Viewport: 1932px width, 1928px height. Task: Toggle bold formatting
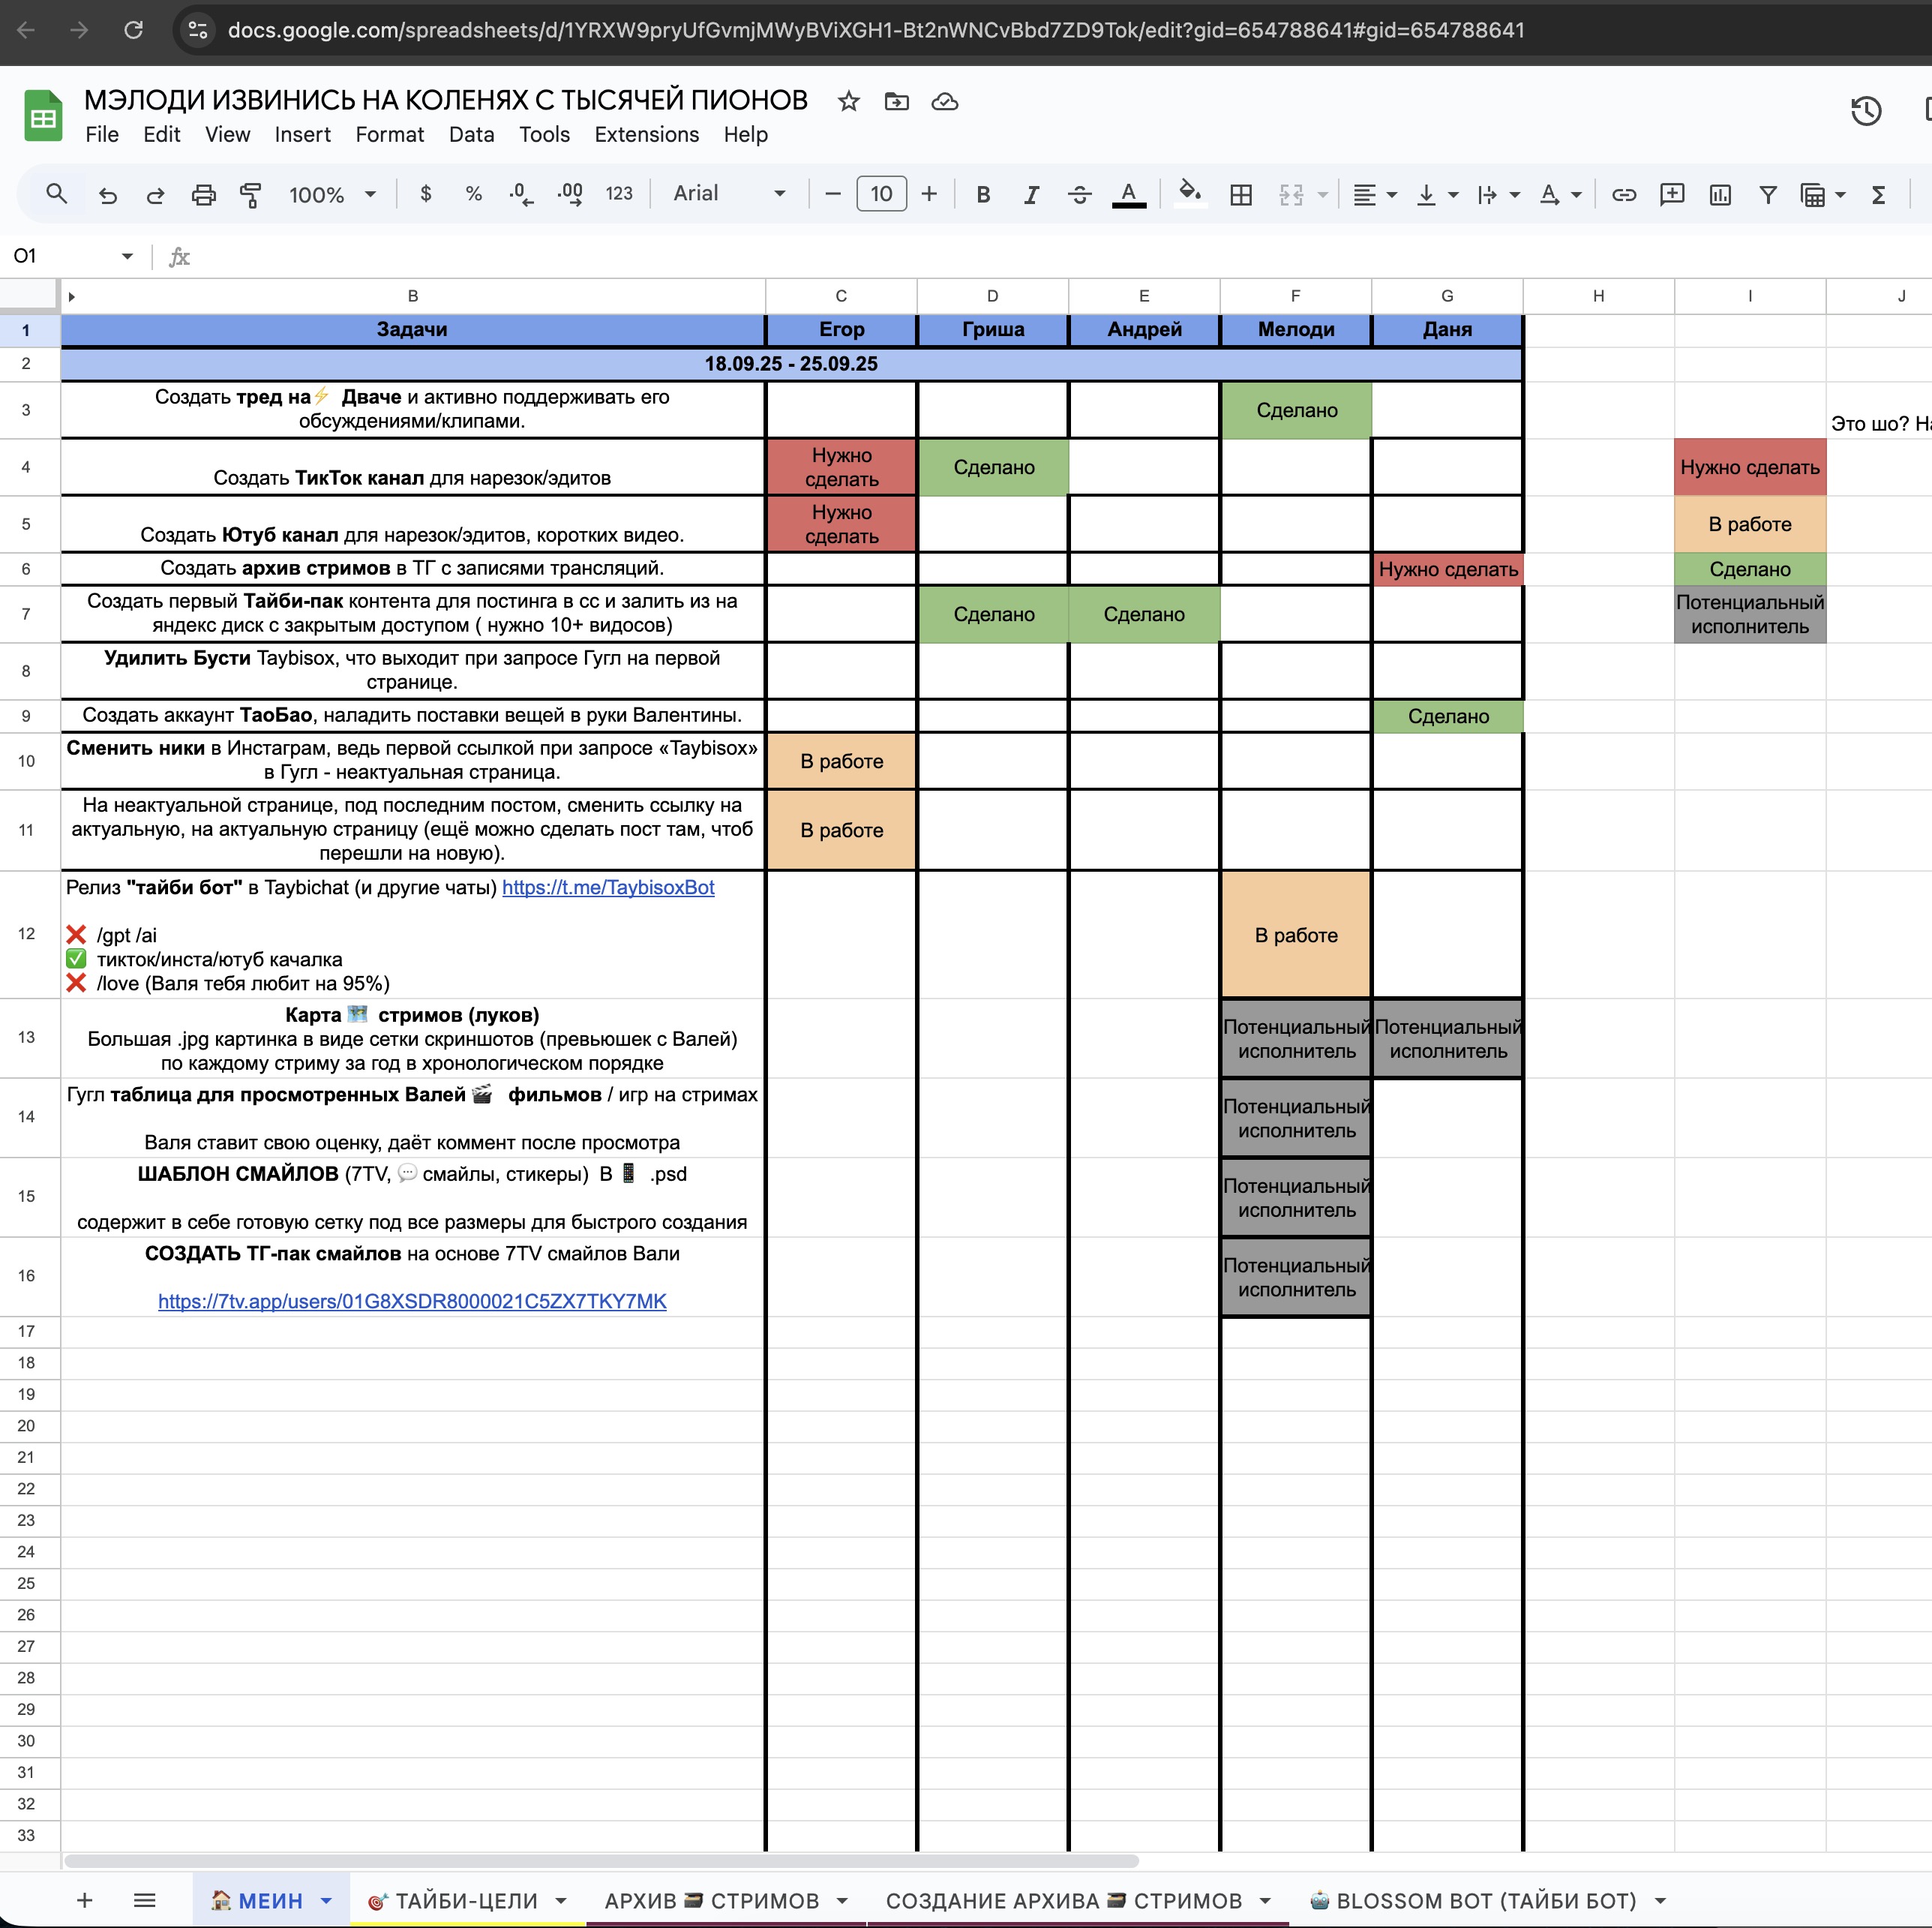point(983,194)
